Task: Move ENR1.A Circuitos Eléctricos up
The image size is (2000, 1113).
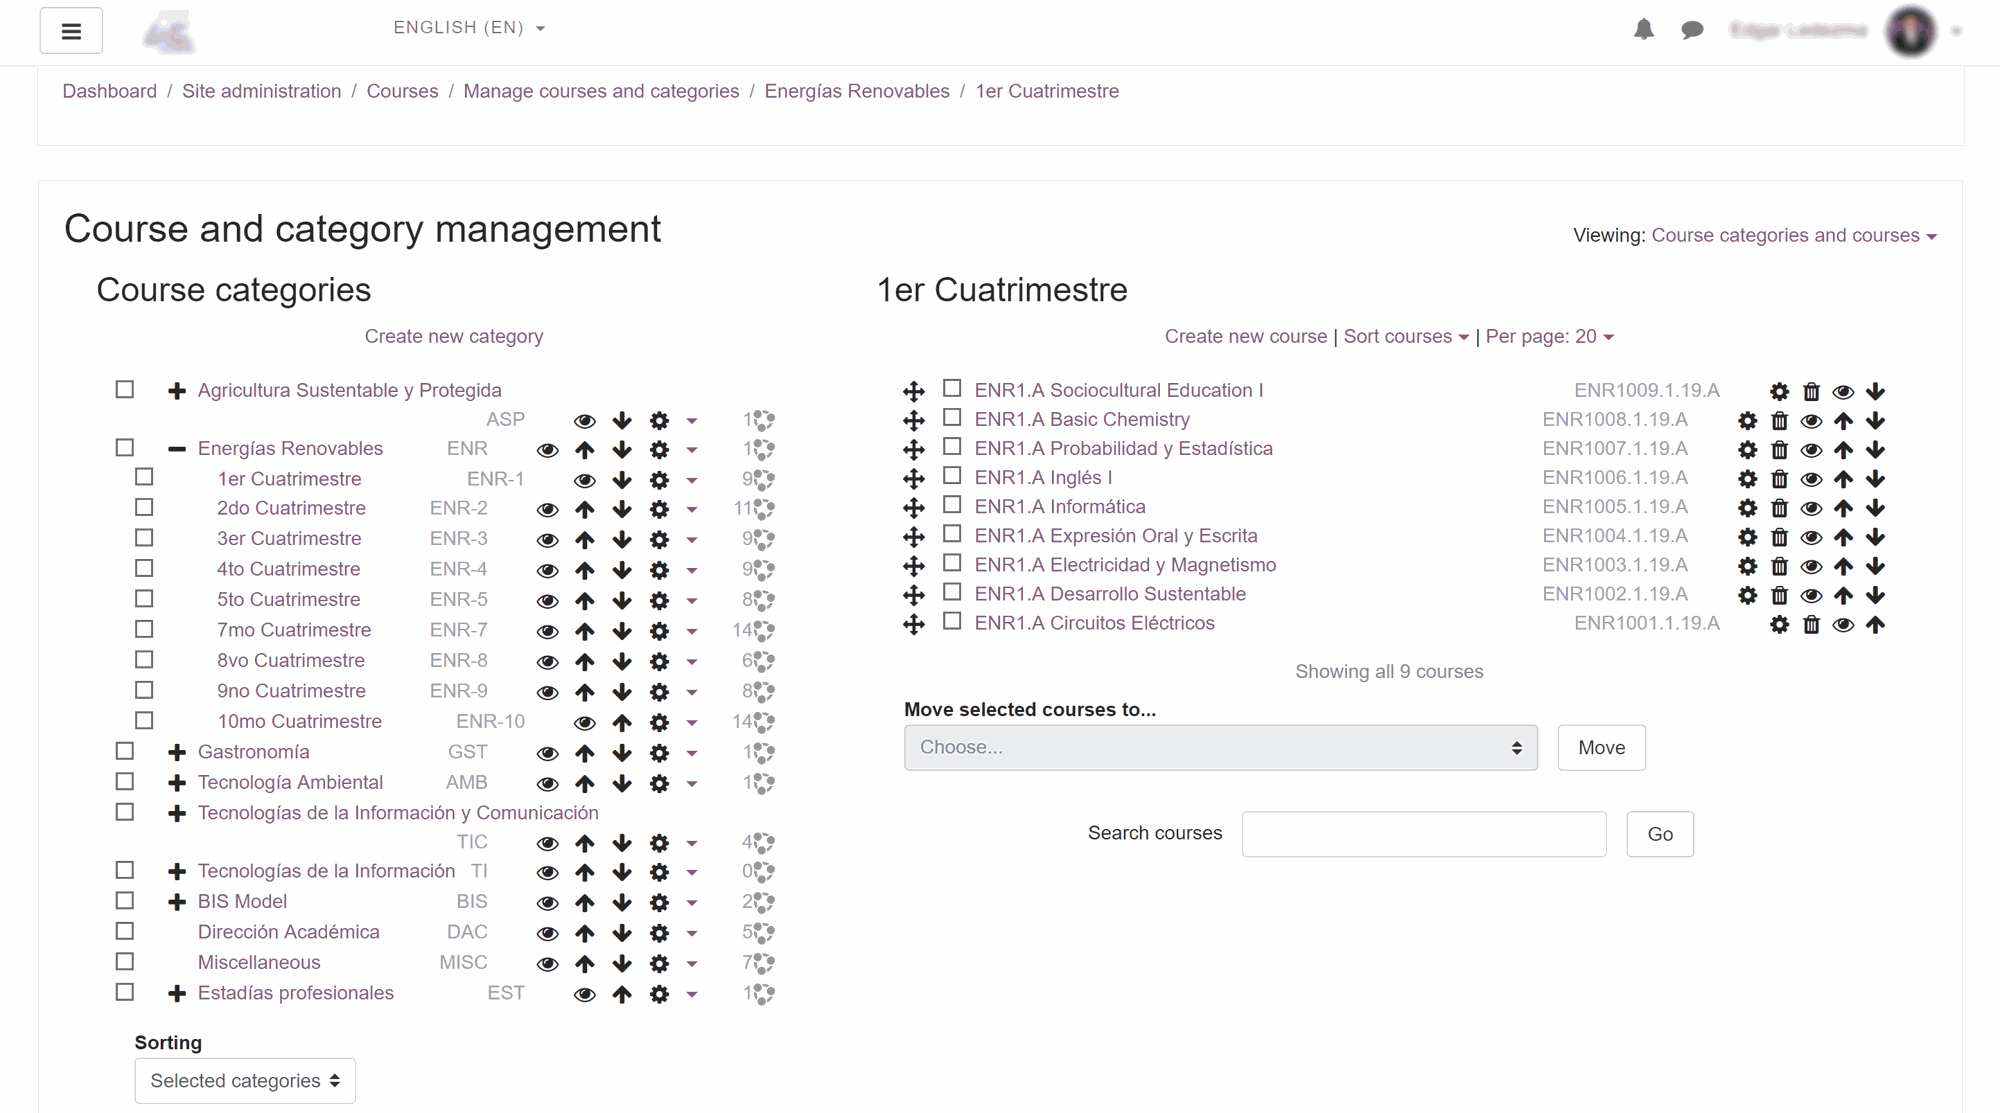Action: 1875,625
